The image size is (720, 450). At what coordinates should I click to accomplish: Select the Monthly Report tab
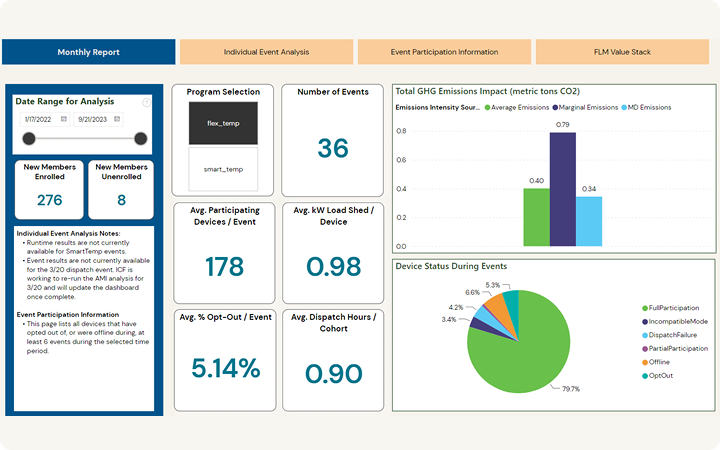coord(88,51)
